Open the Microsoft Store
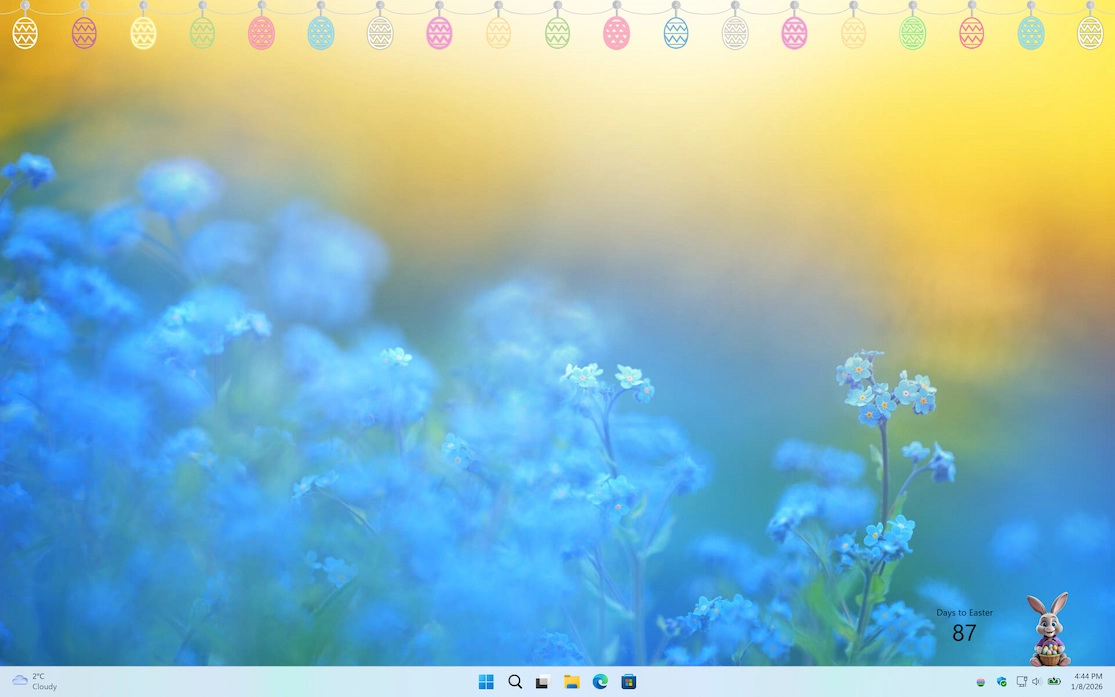This screenshot has width=1115, height=697. coord(628,681)
